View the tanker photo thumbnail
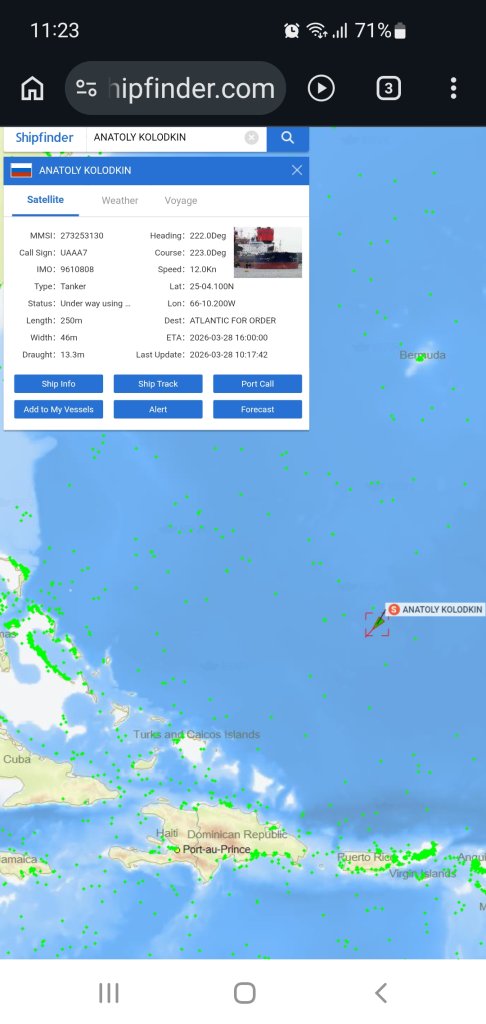The width and height of the screenshot is (486, 1024). [268, 252]
